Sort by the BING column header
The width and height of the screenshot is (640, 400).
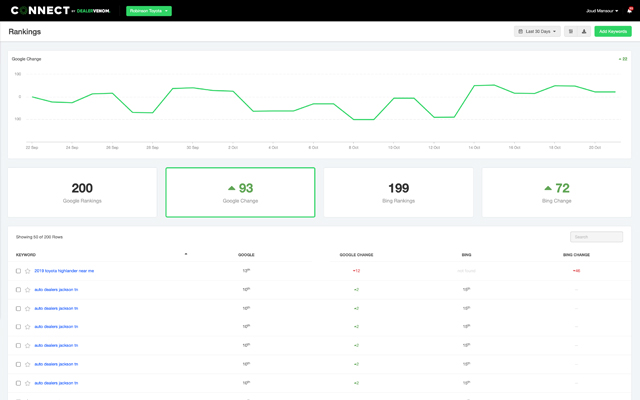click(x=467, y=255)
